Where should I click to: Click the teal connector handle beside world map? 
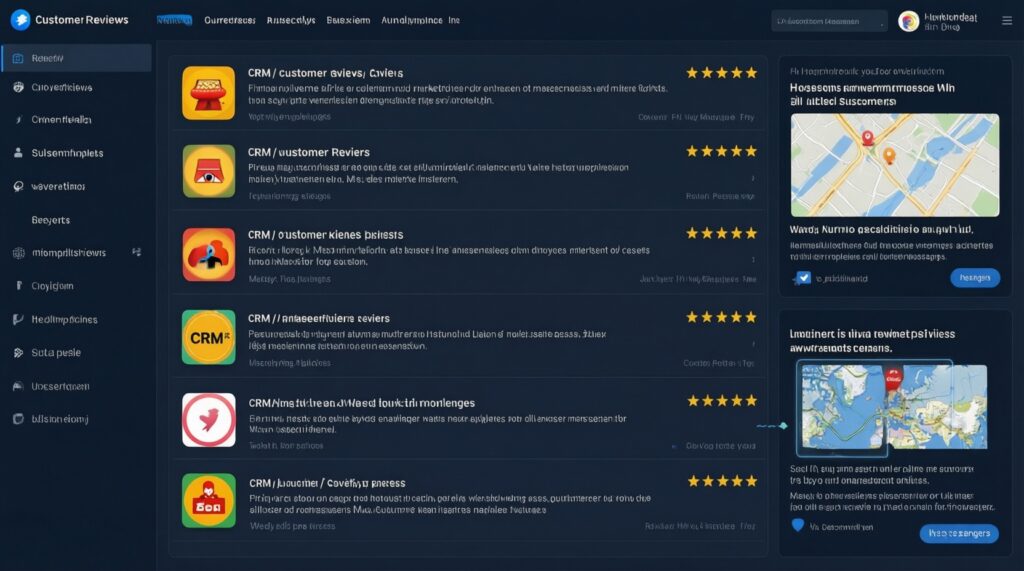tap(783, 426)
